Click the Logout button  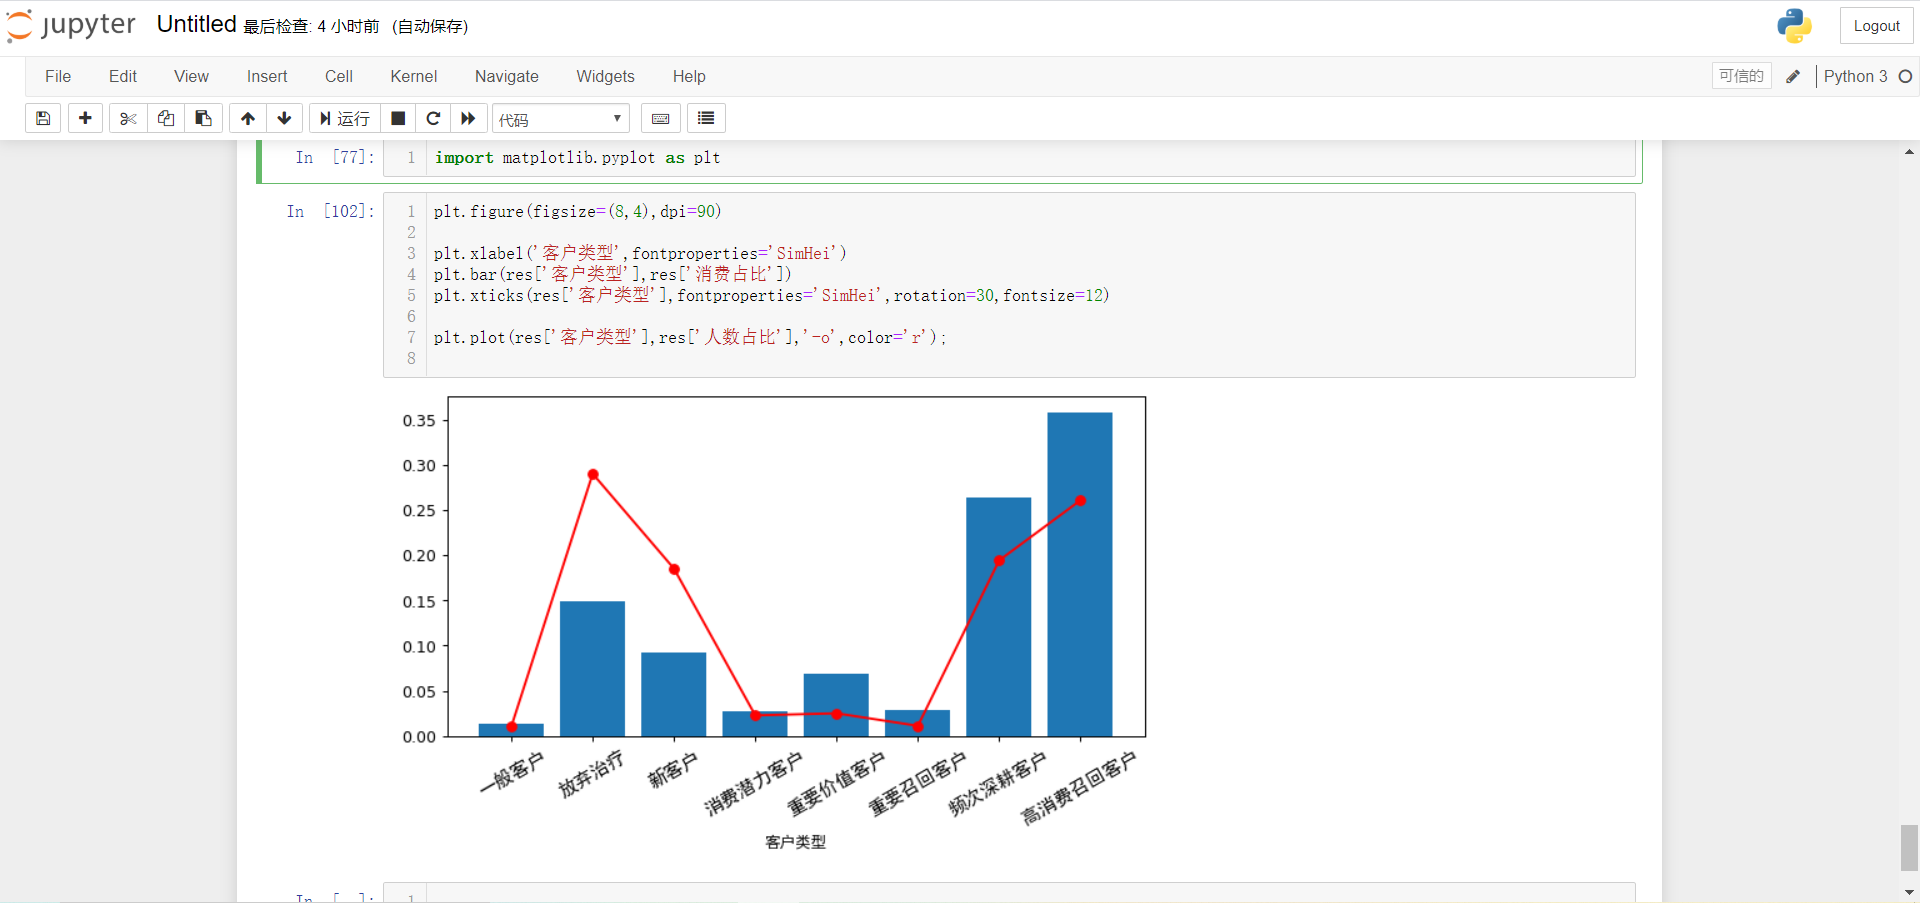(1876, 26)
